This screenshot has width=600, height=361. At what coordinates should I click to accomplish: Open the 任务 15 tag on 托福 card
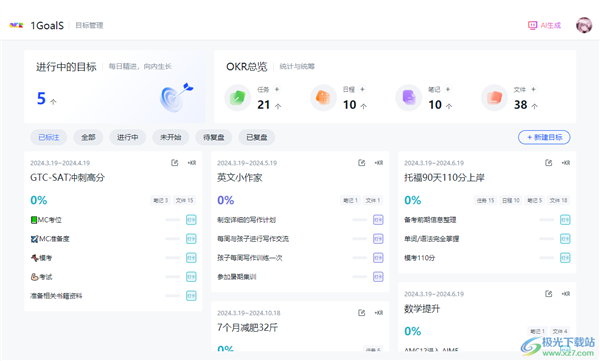pyautogui.click(x=485, y=200)
